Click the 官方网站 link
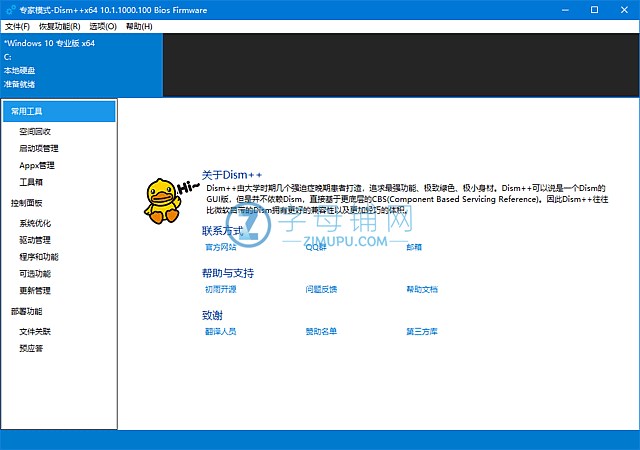This screenshot has height=450, width=640. 220,246
